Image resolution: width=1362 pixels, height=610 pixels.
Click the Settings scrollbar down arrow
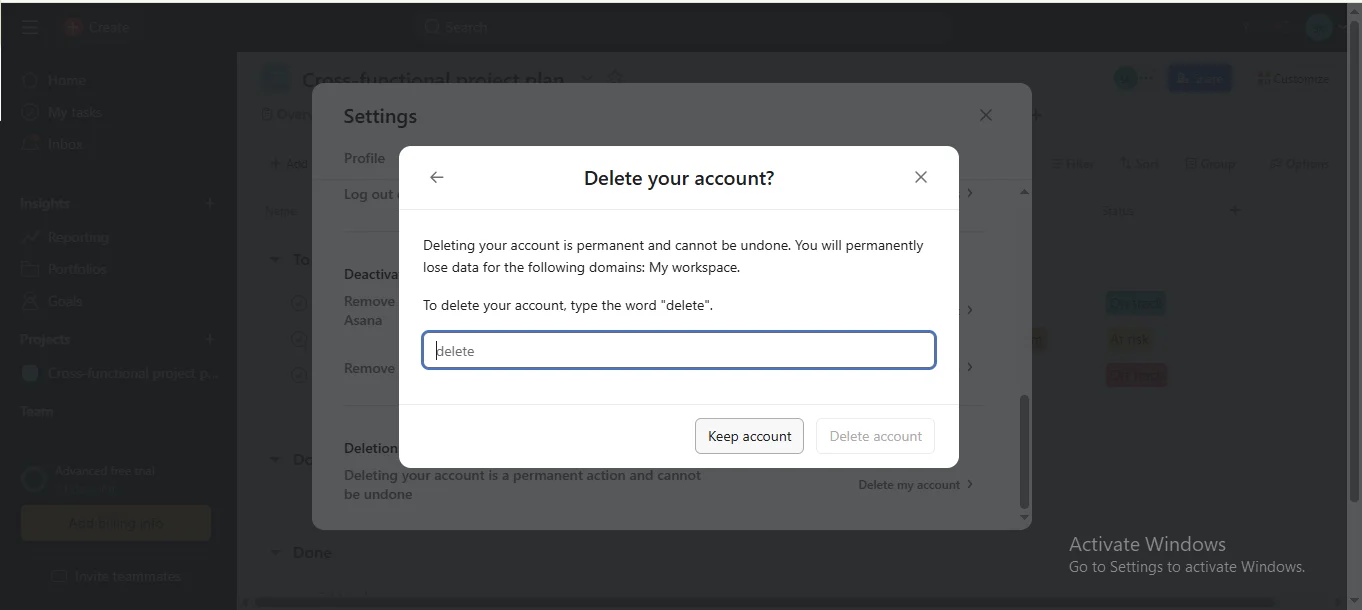click(x=1024, y=518)
